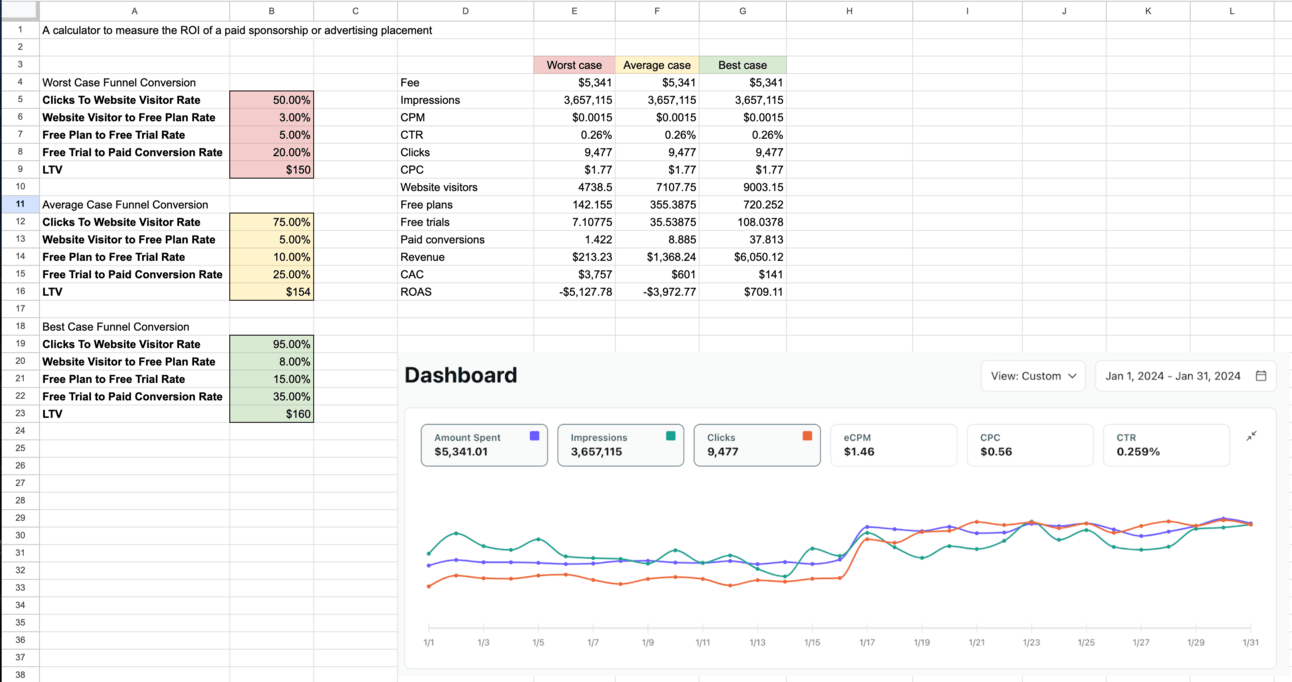Toggle the Clicks metric card
Viewport: 1292px width, 682px height.
pos(756,445)
